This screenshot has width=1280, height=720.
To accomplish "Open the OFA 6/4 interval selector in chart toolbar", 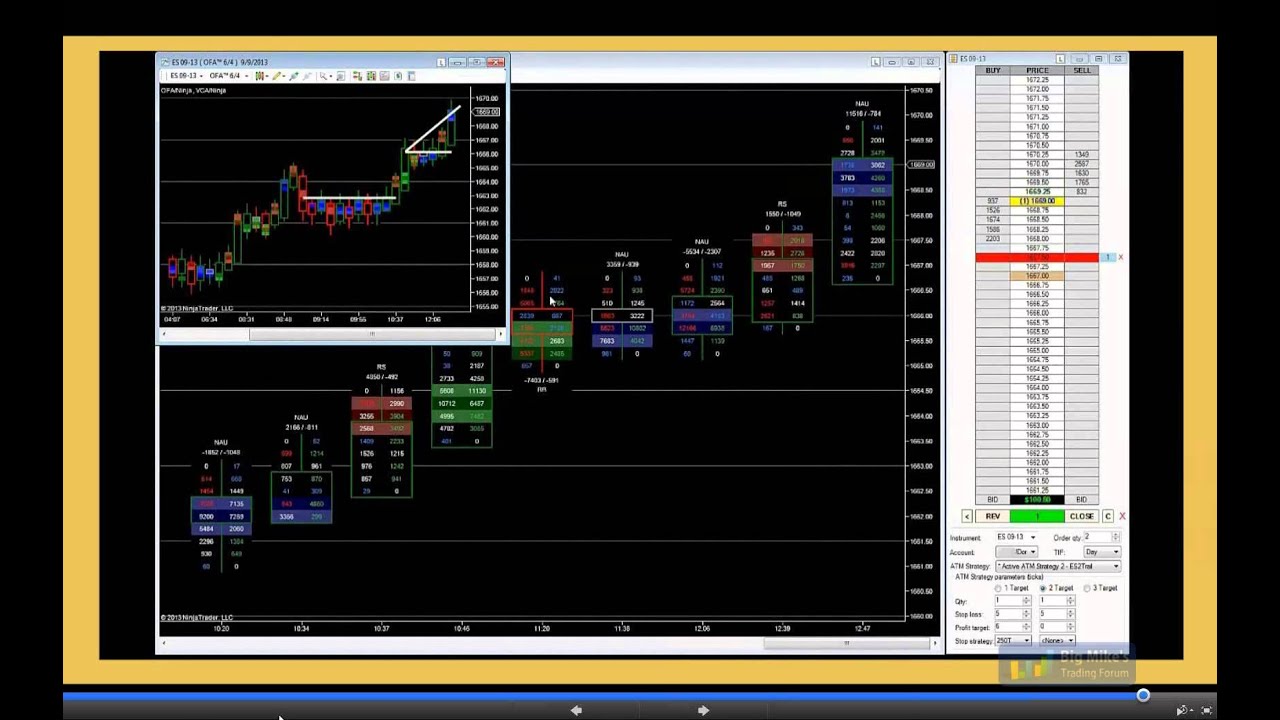I will 228,76.
